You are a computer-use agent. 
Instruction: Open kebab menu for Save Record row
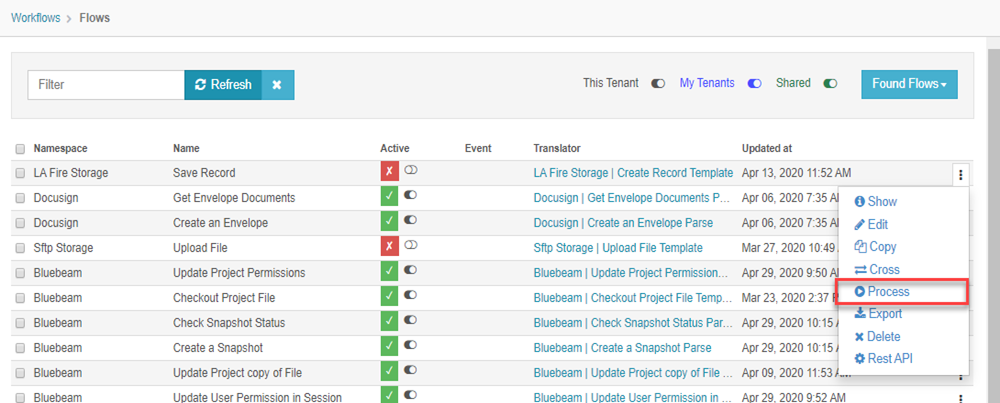[960, 174]
